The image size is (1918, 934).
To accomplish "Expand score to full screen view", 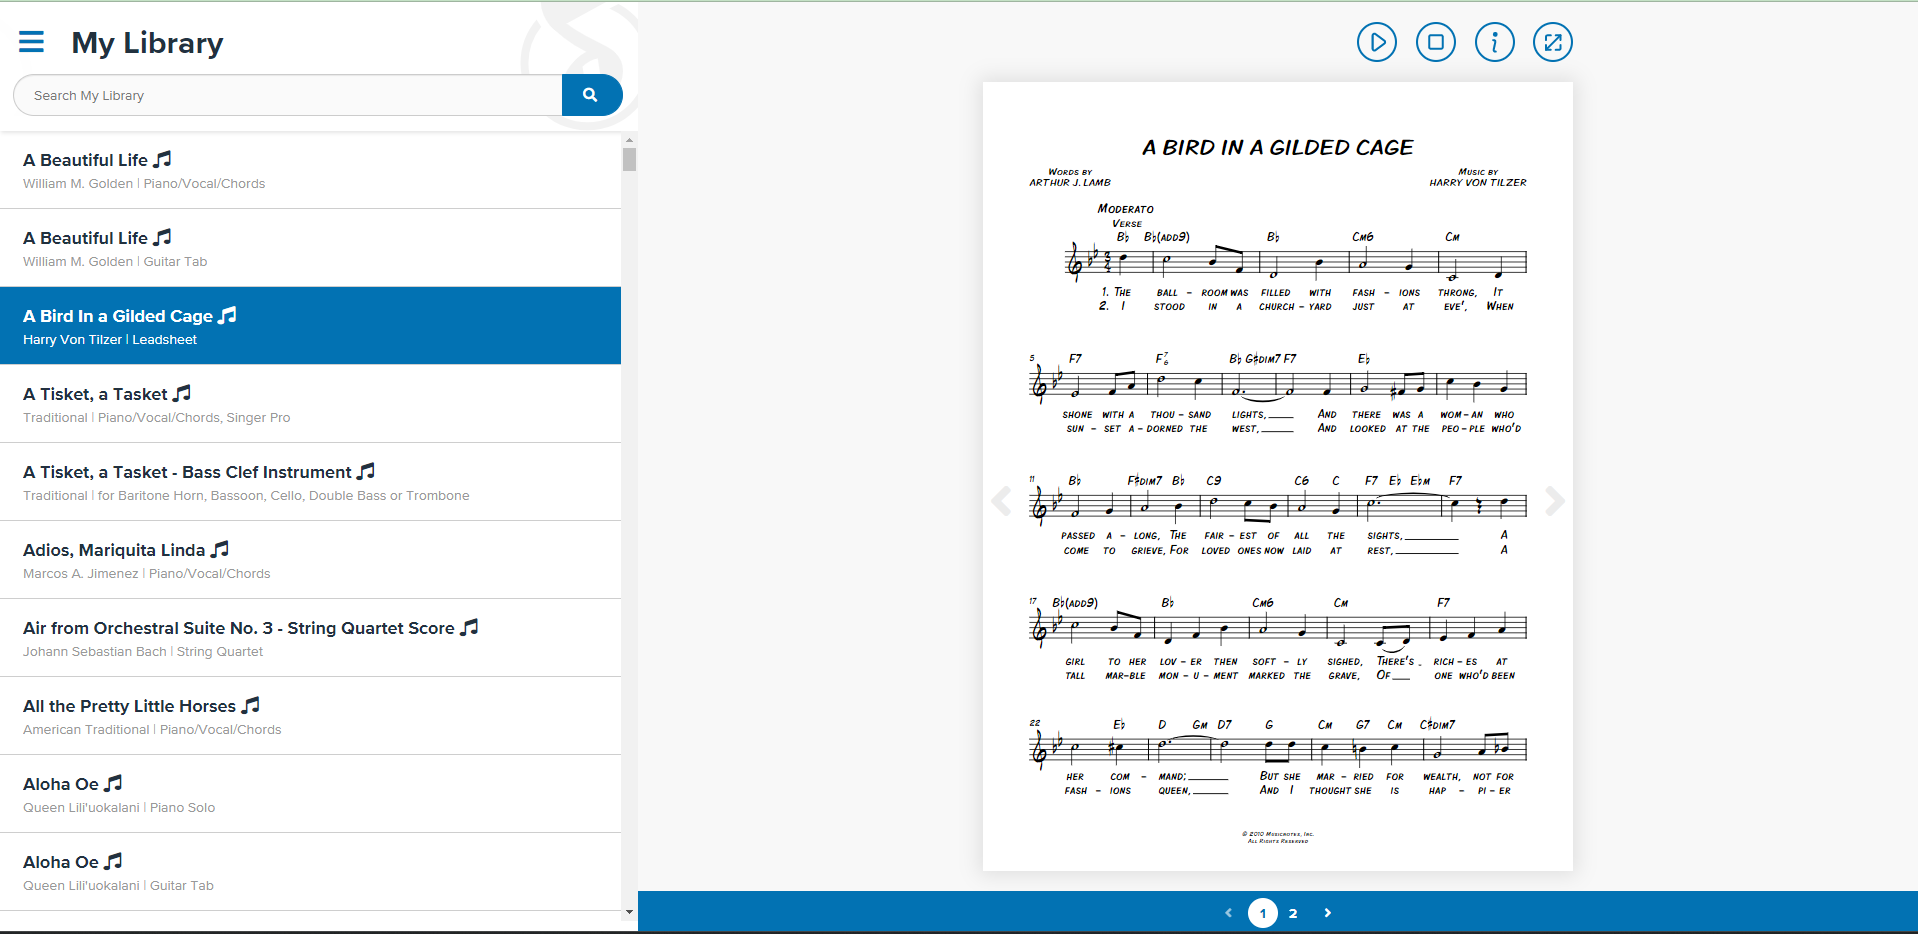I will tap(1552, 42).
